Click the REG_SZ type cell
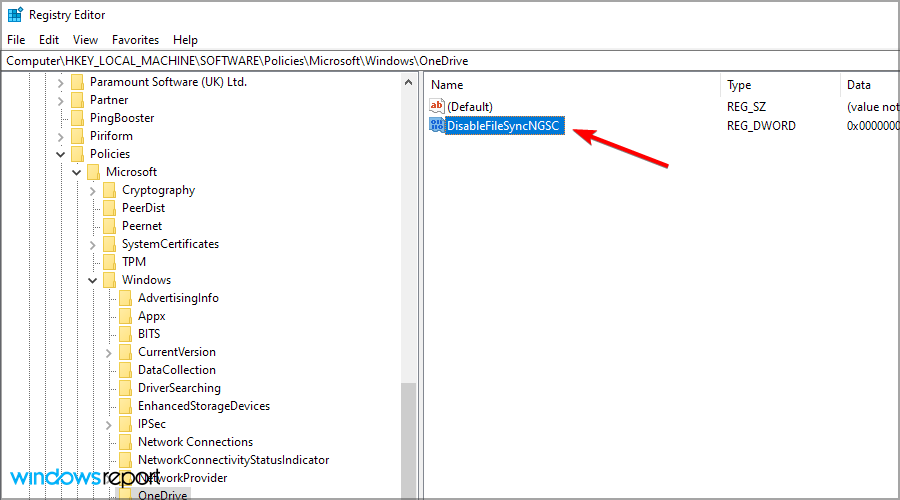This screenshot has width=900, height=500. pyautogui.click(x=746, y=107)
